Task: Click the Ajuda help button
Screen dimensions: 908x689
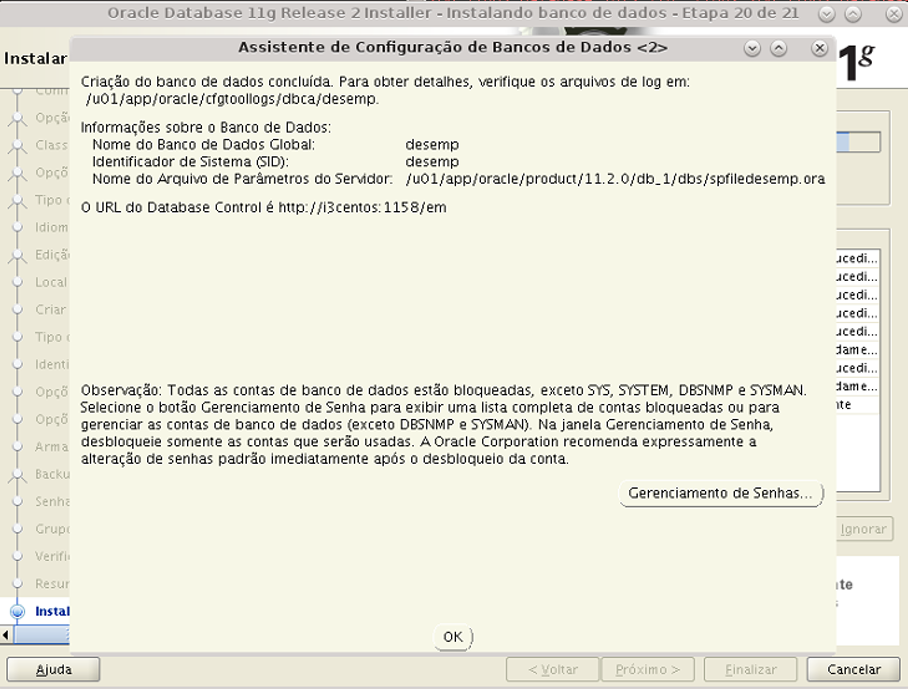Action: (x=53, y=670)
